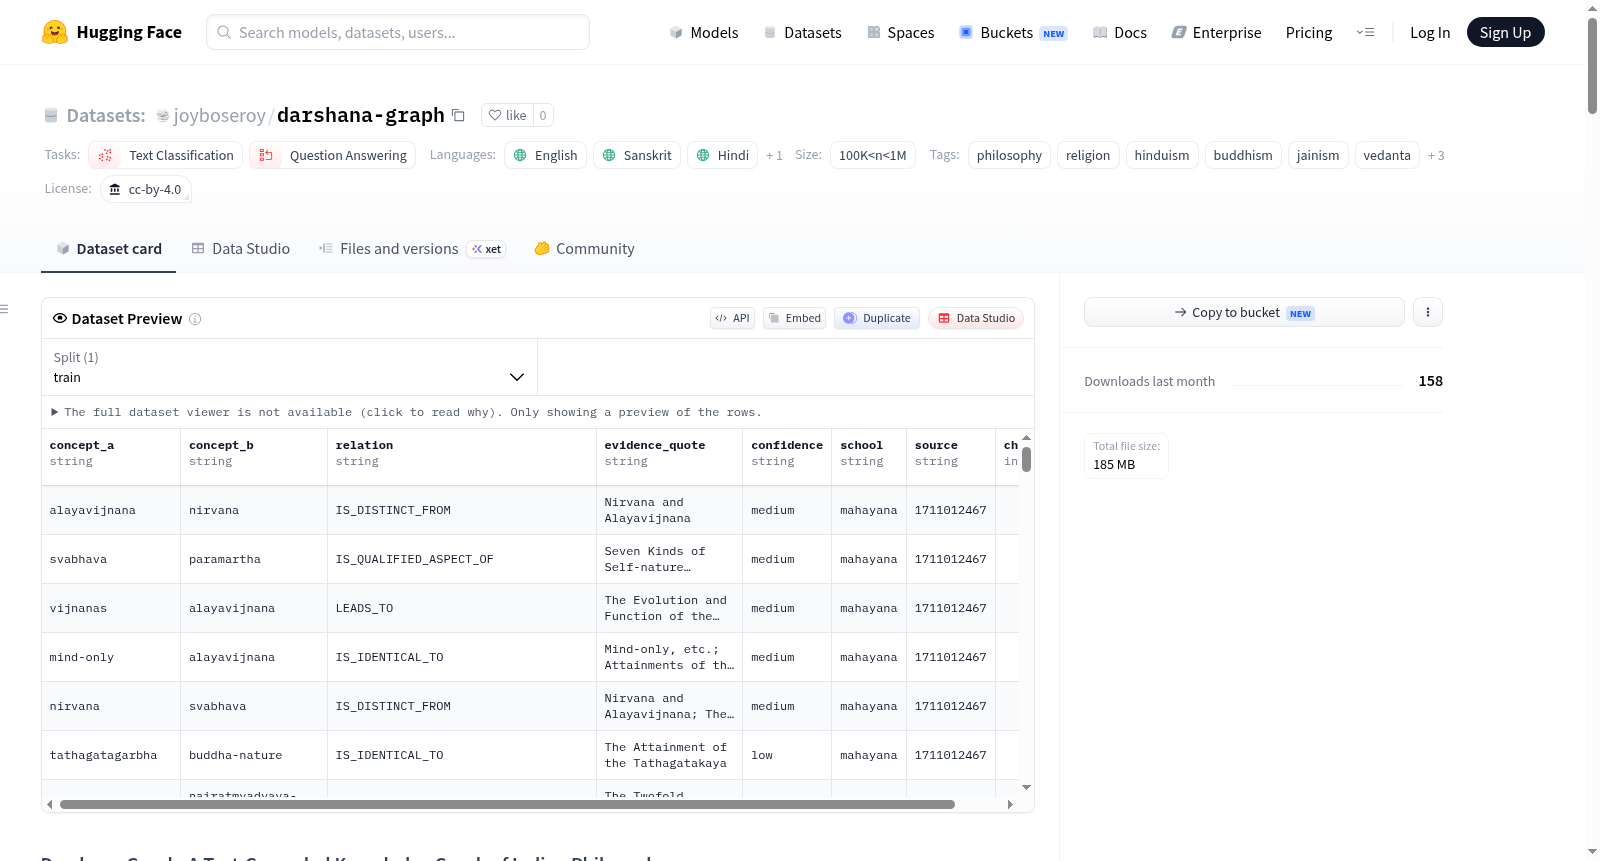Click the table scroll down arrow
Viewport: 1600px width, 861px height.
(1026, 788)
